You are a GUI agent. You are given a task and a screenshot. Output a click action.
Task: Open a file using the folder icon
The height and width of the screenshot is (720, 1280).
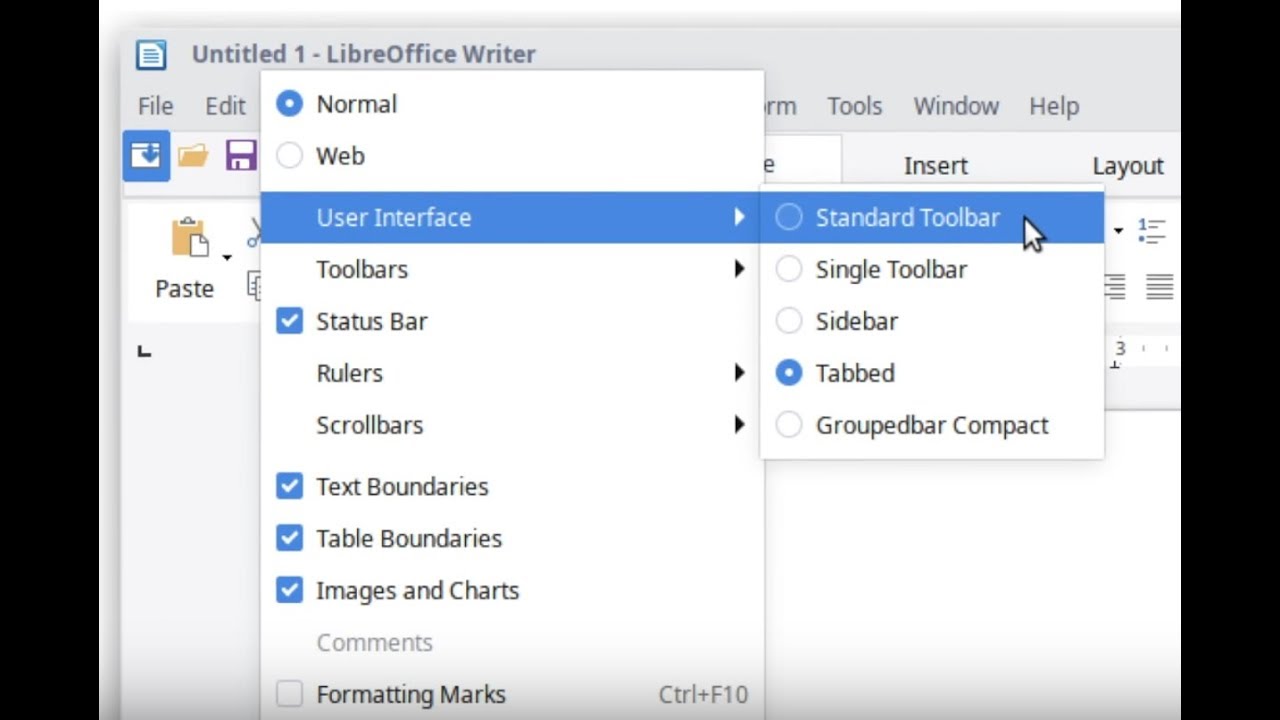click(194, 157)
